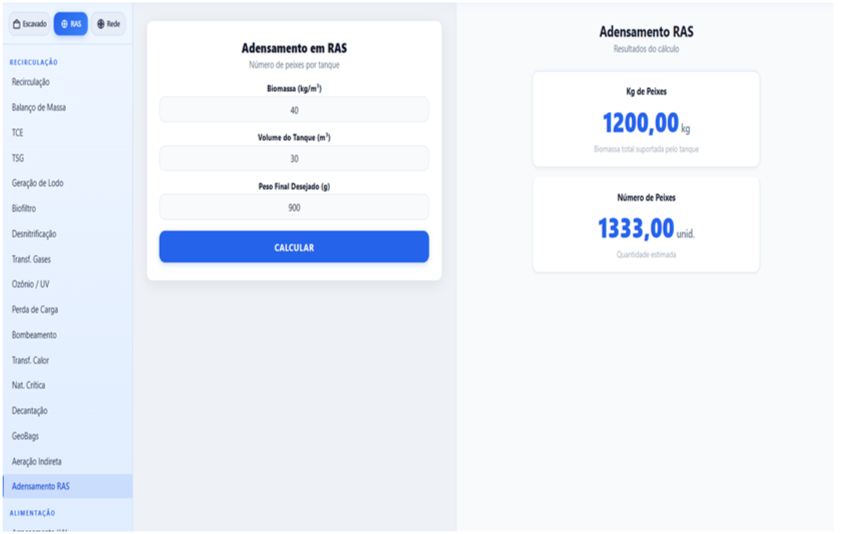
Task: Click the Peso Final Desejado field
Action: pos(294,207)
